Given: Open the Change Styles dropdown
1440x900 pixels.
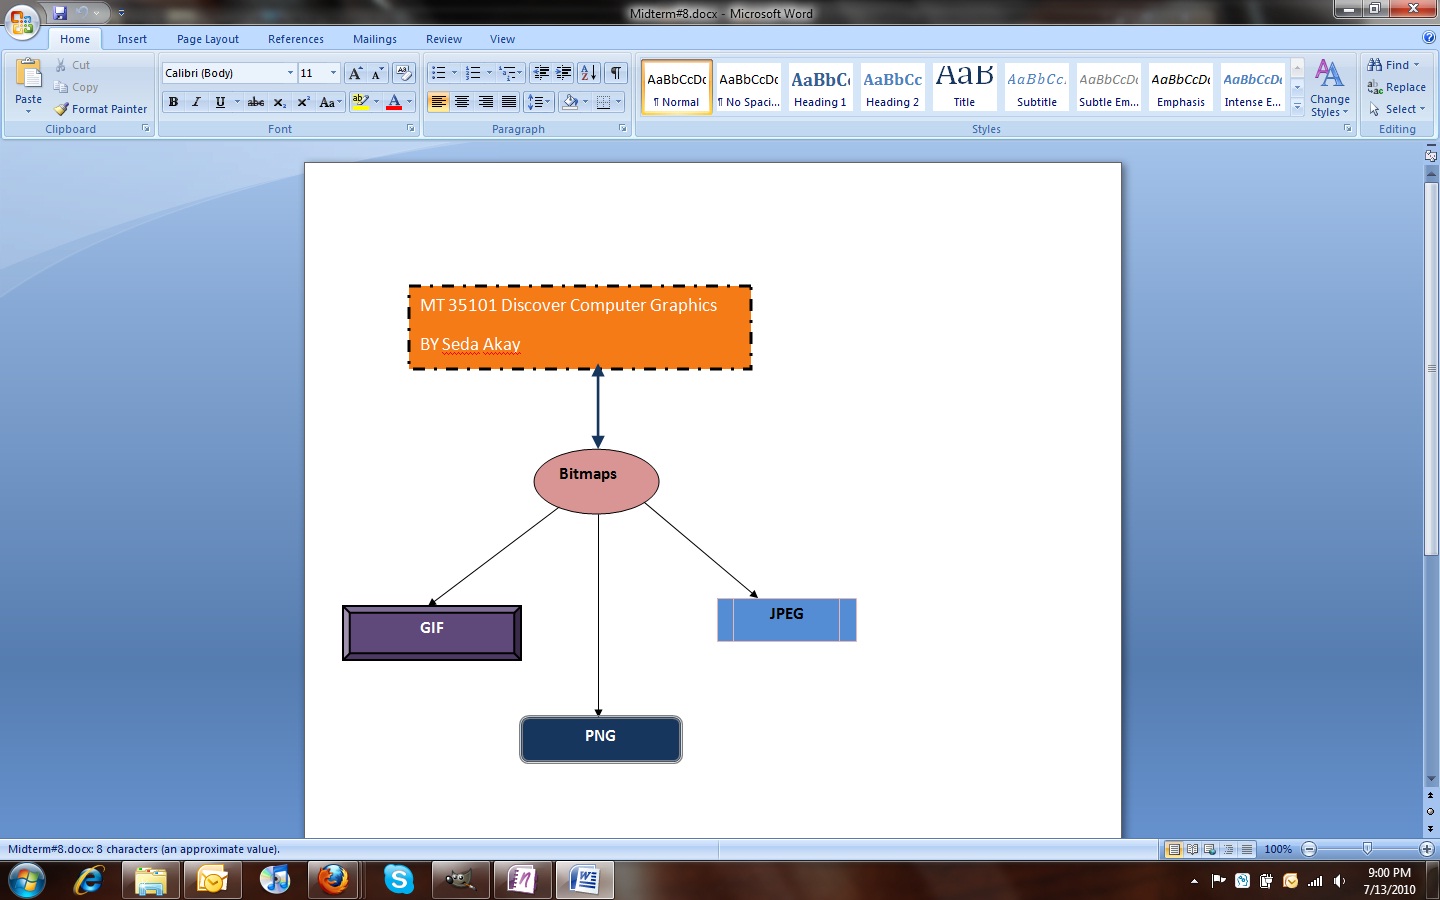Looking at the screenshot, I should pos(1328,88).
